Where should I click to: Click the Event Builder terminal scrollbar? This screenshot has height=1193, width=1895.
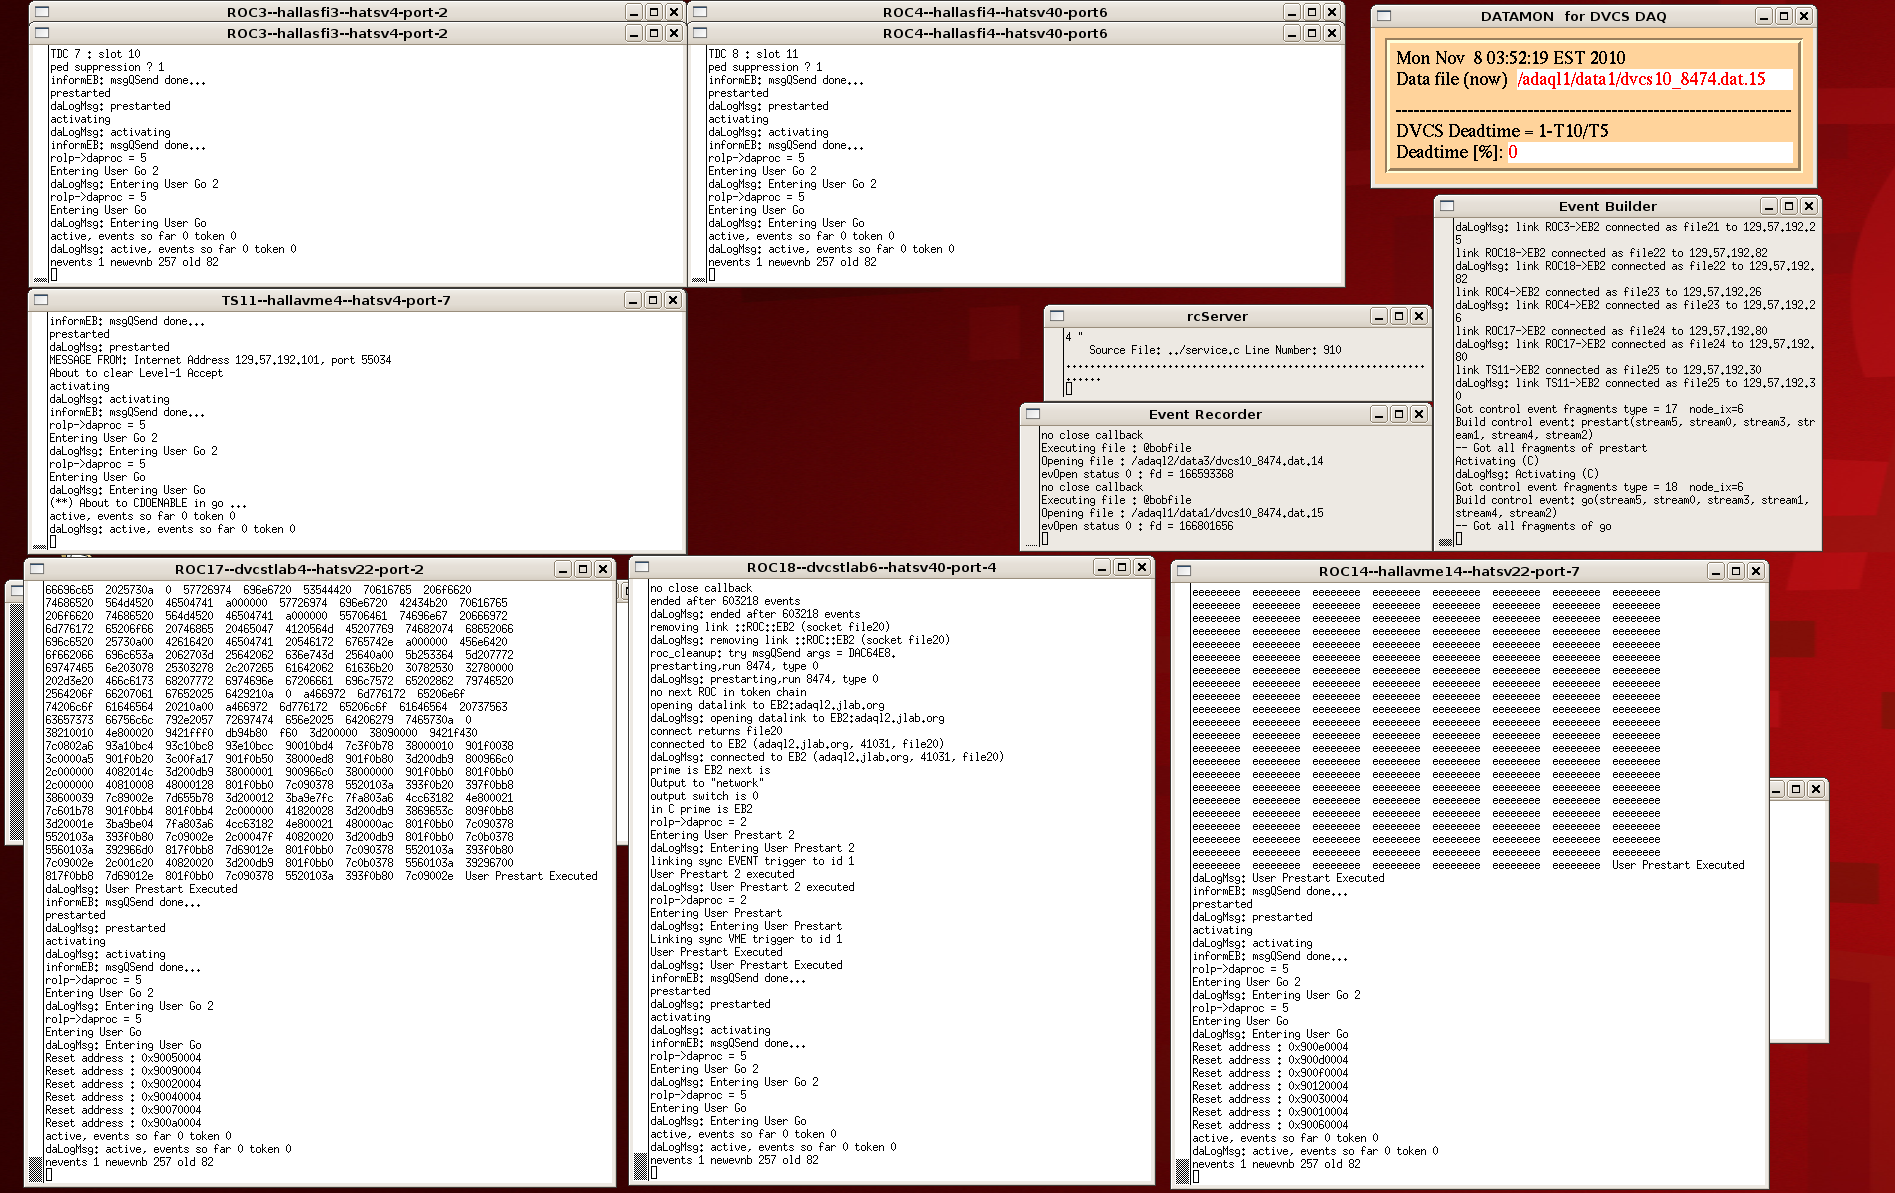coord(1445,383)
